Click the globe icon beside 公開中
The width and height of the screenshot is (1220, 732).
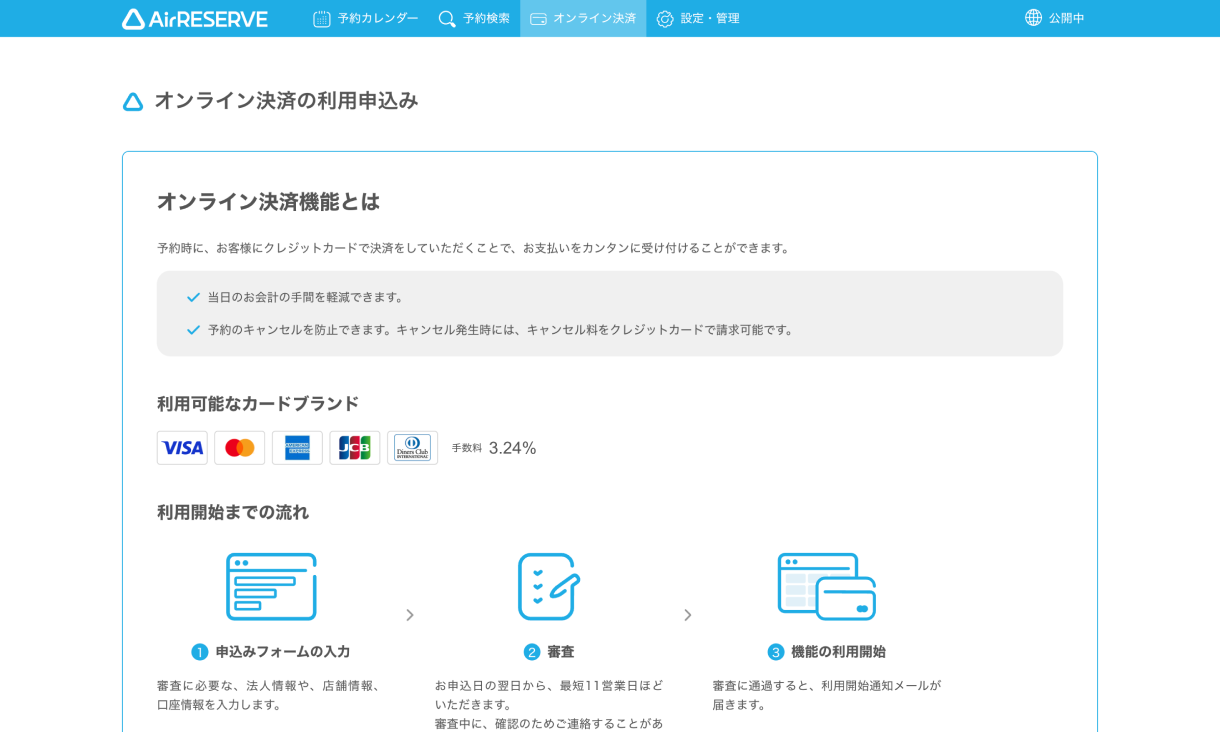click(1032, 18)
